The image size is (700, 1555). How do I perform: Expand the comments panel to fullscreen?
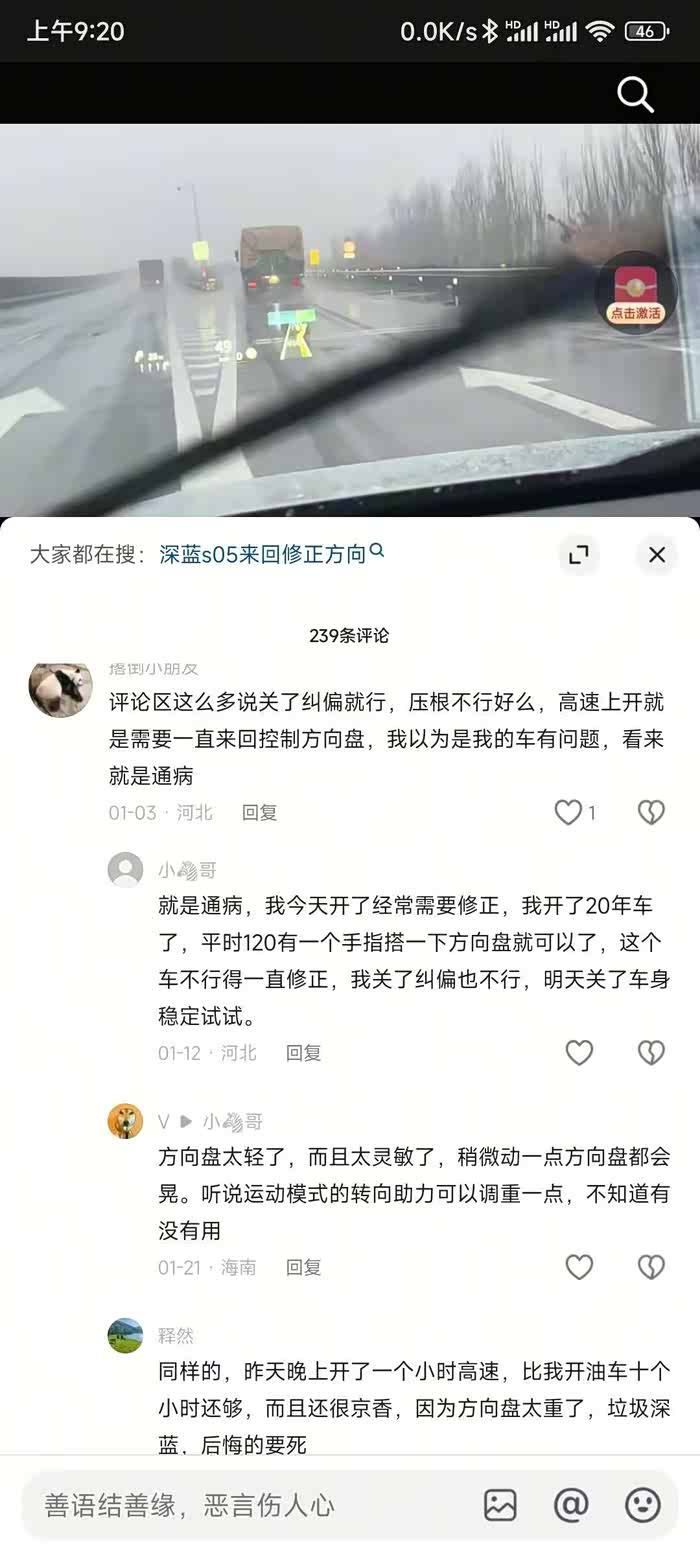click(x=579, y=555)
